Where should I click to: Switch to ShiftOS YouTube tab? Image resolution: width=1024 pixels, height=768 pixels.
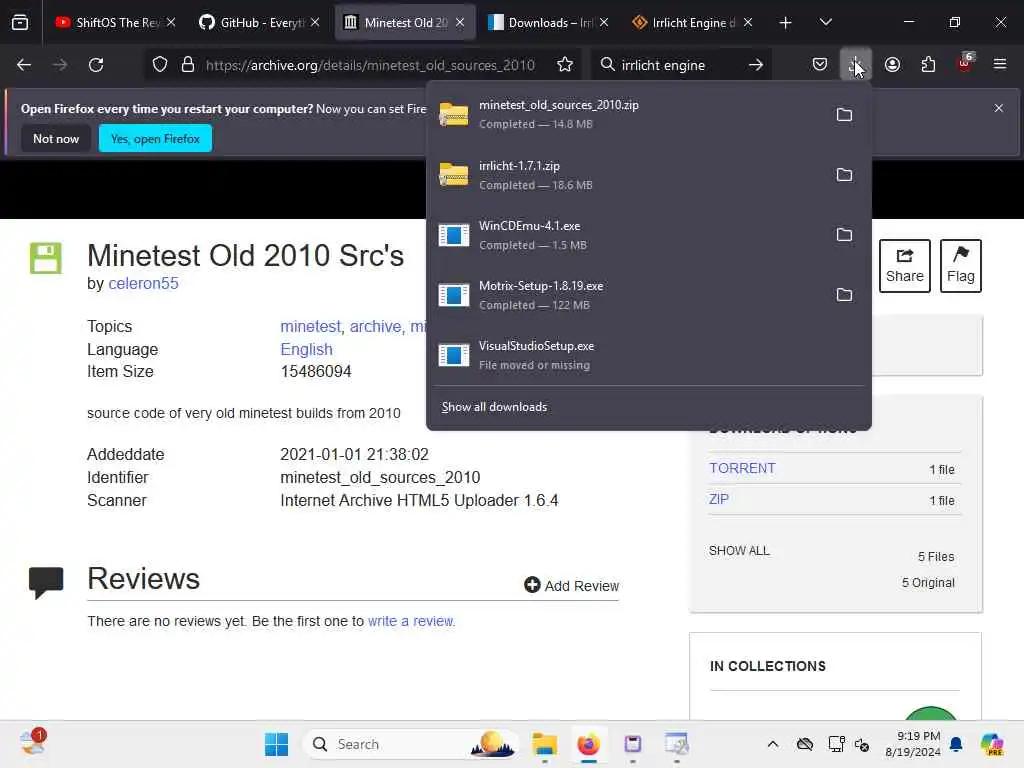(116, 23)
